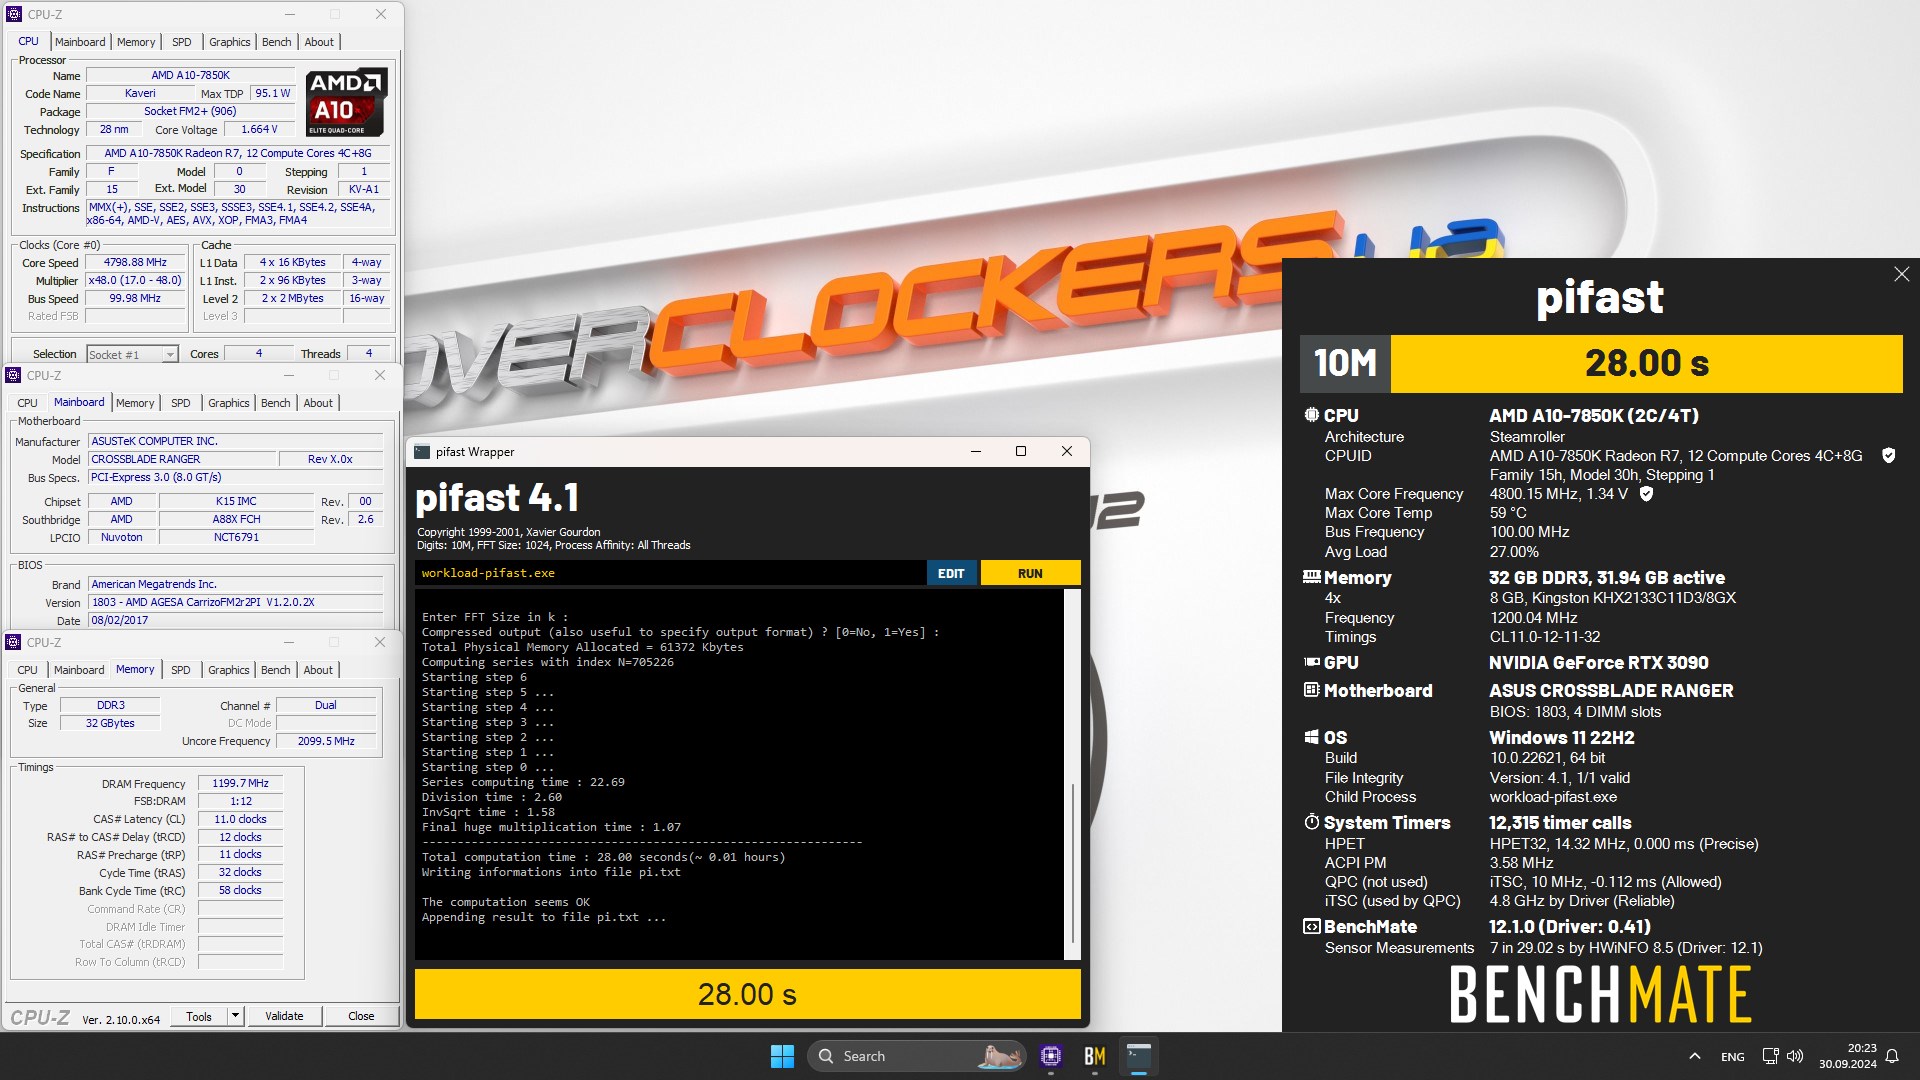Open BenchMate from the taskbar
Image resolution: width=1920 pixels, height=1080 pixels.
click(1094, 1056)
